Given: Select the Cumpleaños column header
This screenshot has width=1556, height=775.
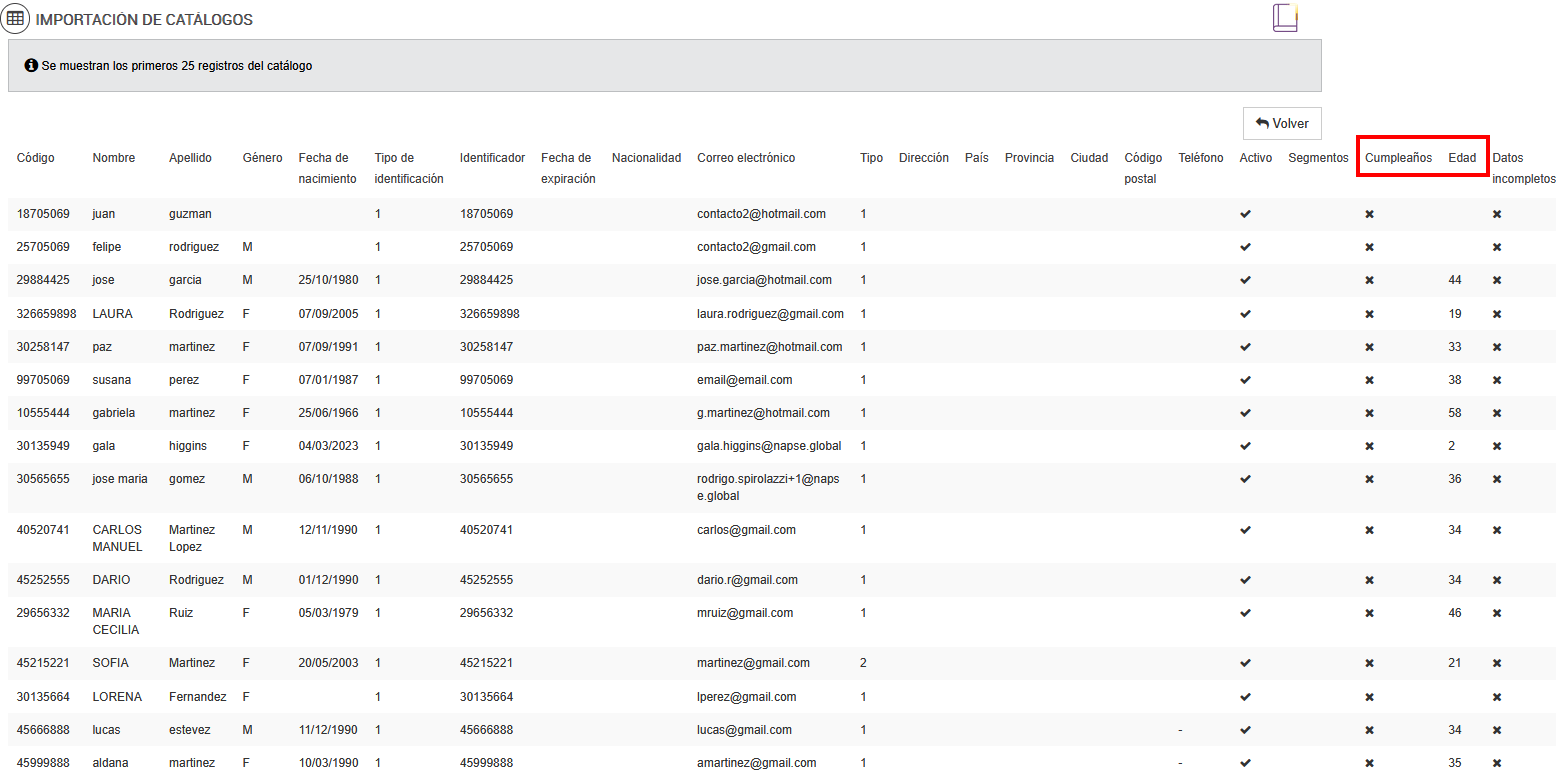Looking at the screenshot, I should click(x=1398, y=158).
